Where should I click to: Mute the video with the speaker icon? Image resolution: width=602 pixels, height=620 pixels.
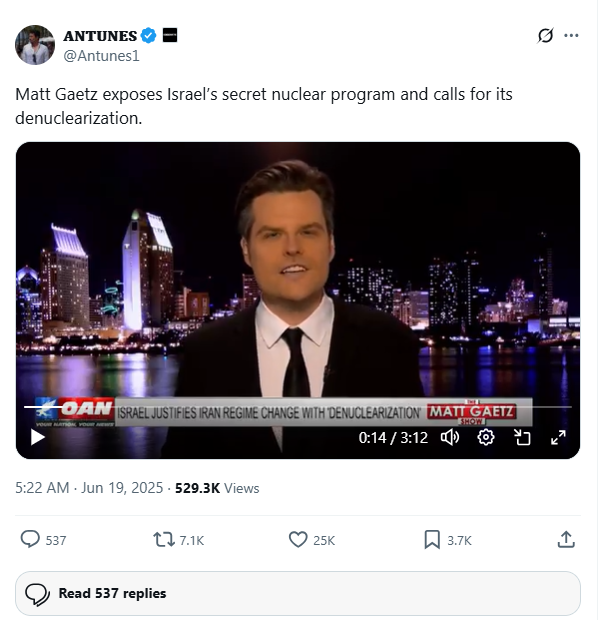(450, 437)
